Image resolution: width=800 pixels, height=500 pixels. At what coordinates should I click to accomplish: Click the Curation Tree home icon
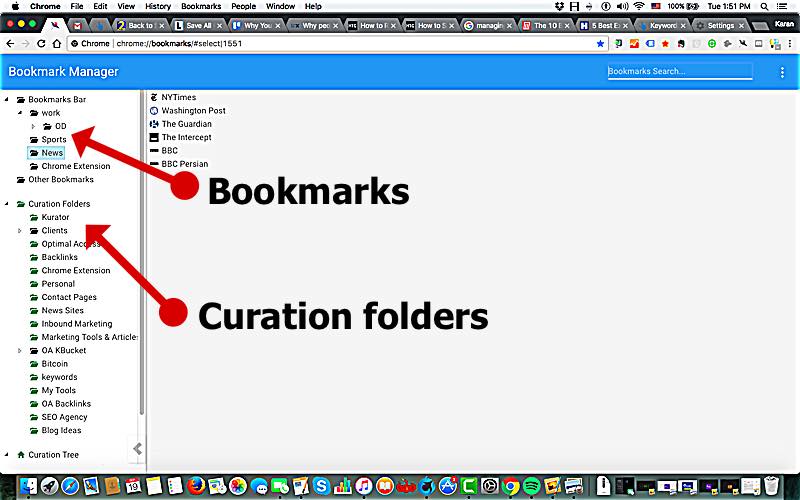[21, 454]
